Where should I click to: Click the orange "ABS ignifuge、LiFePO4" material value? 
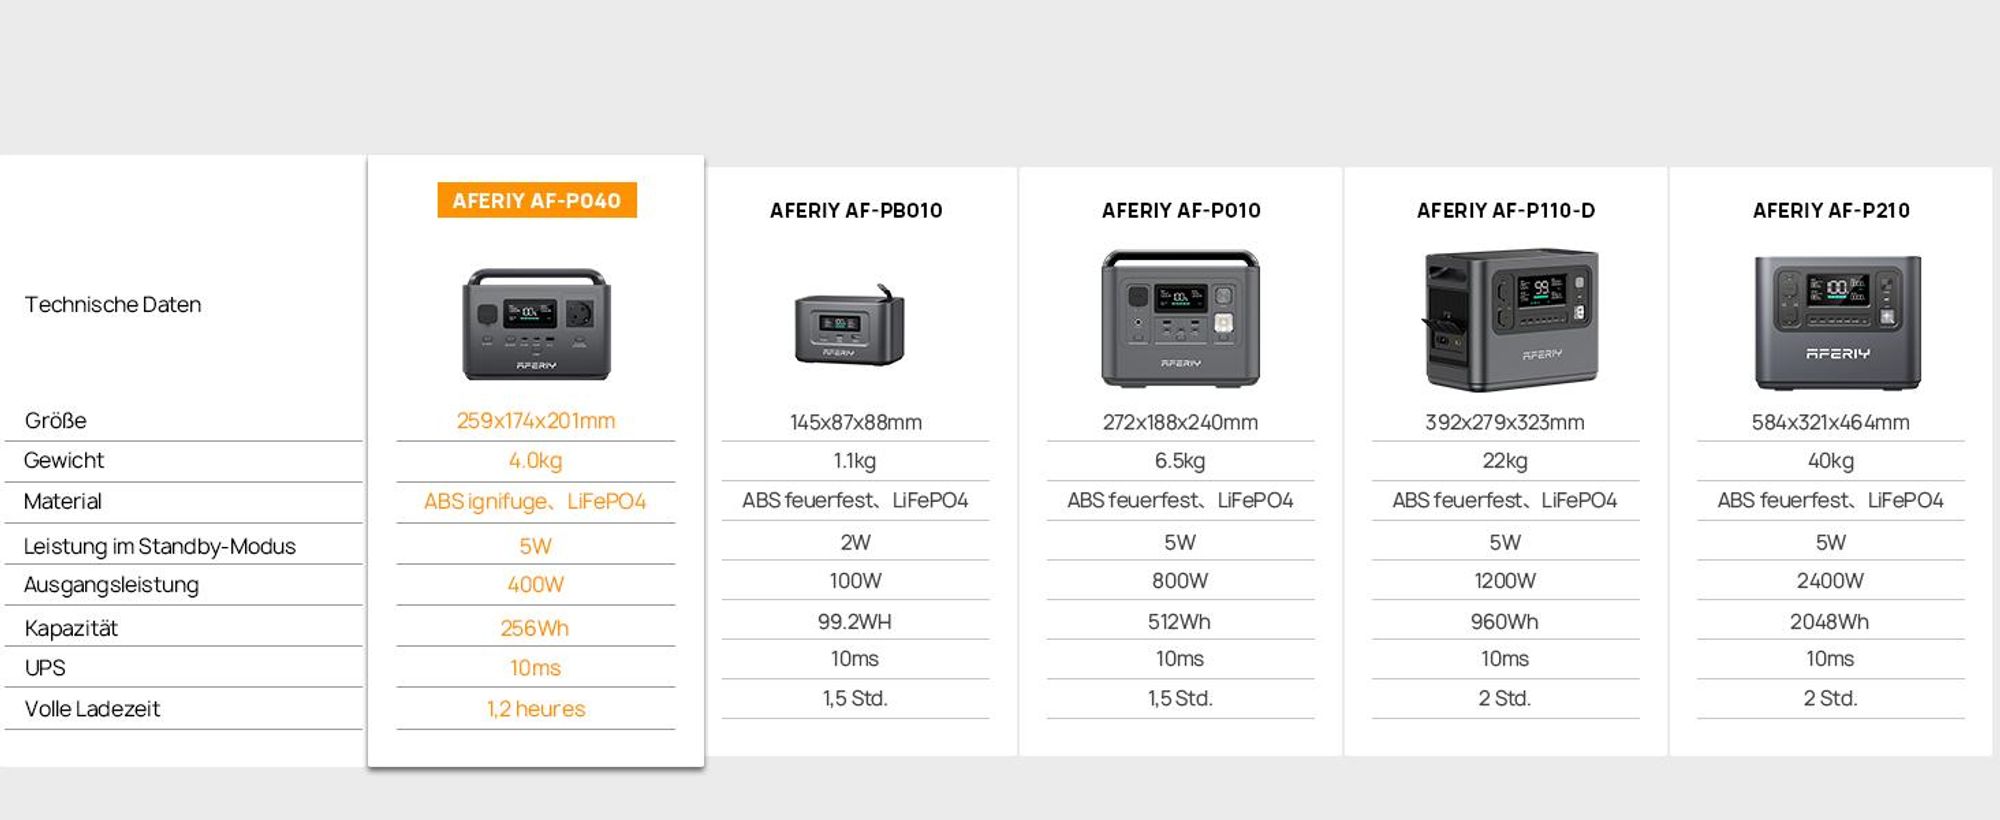pyautogui.click(x=535, y=501)
